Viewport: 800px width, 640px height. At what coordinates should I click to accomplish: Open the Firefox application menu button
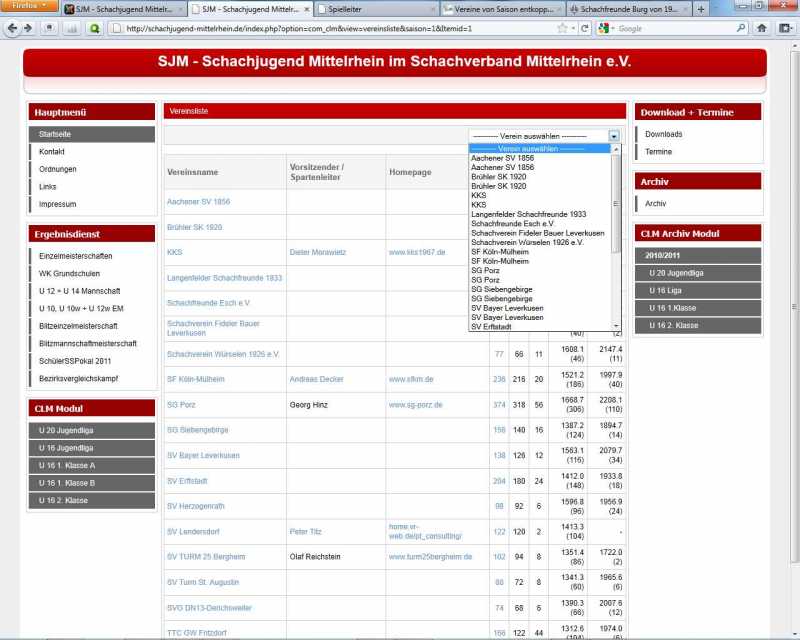tap(28, 6)
